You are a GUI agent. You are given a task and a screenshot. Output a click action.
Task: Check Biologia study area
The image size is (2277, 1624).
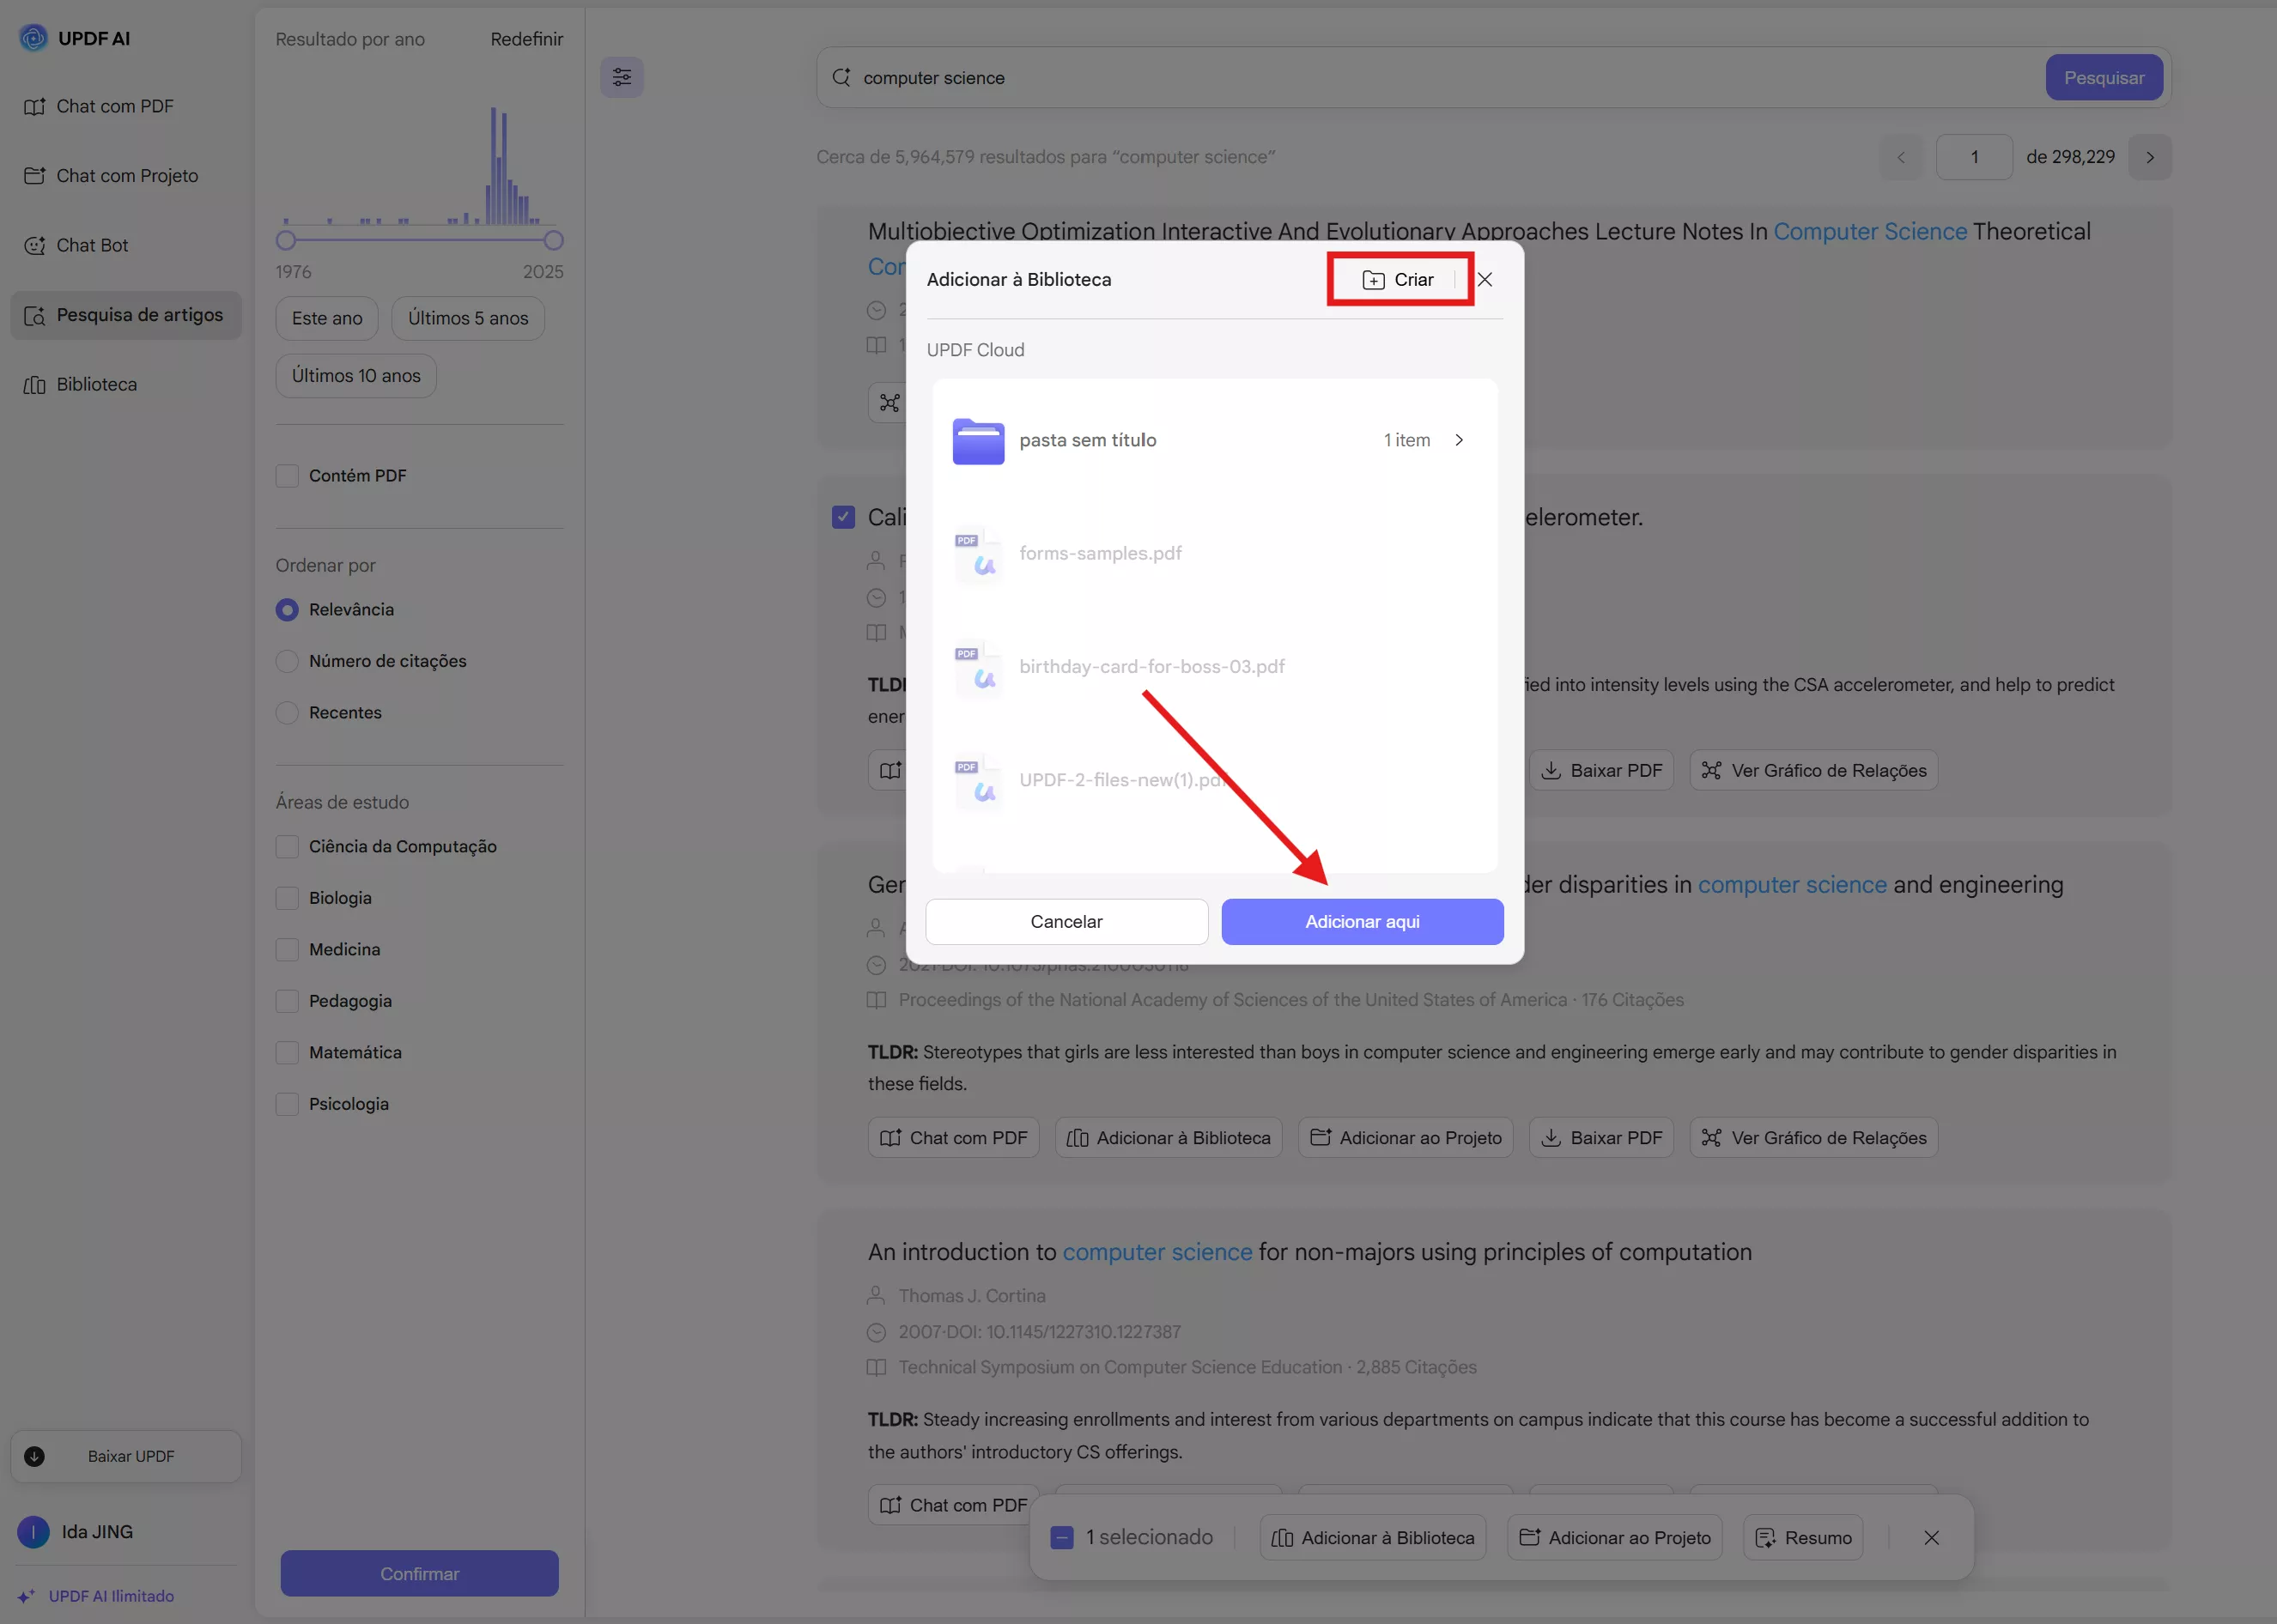point(287,898)
